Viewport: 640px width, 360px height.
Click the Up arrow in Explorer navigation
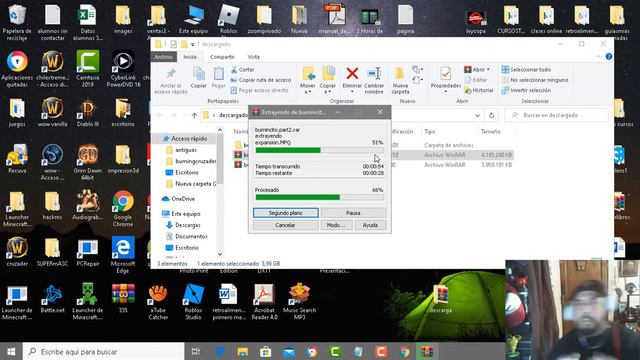194,116
